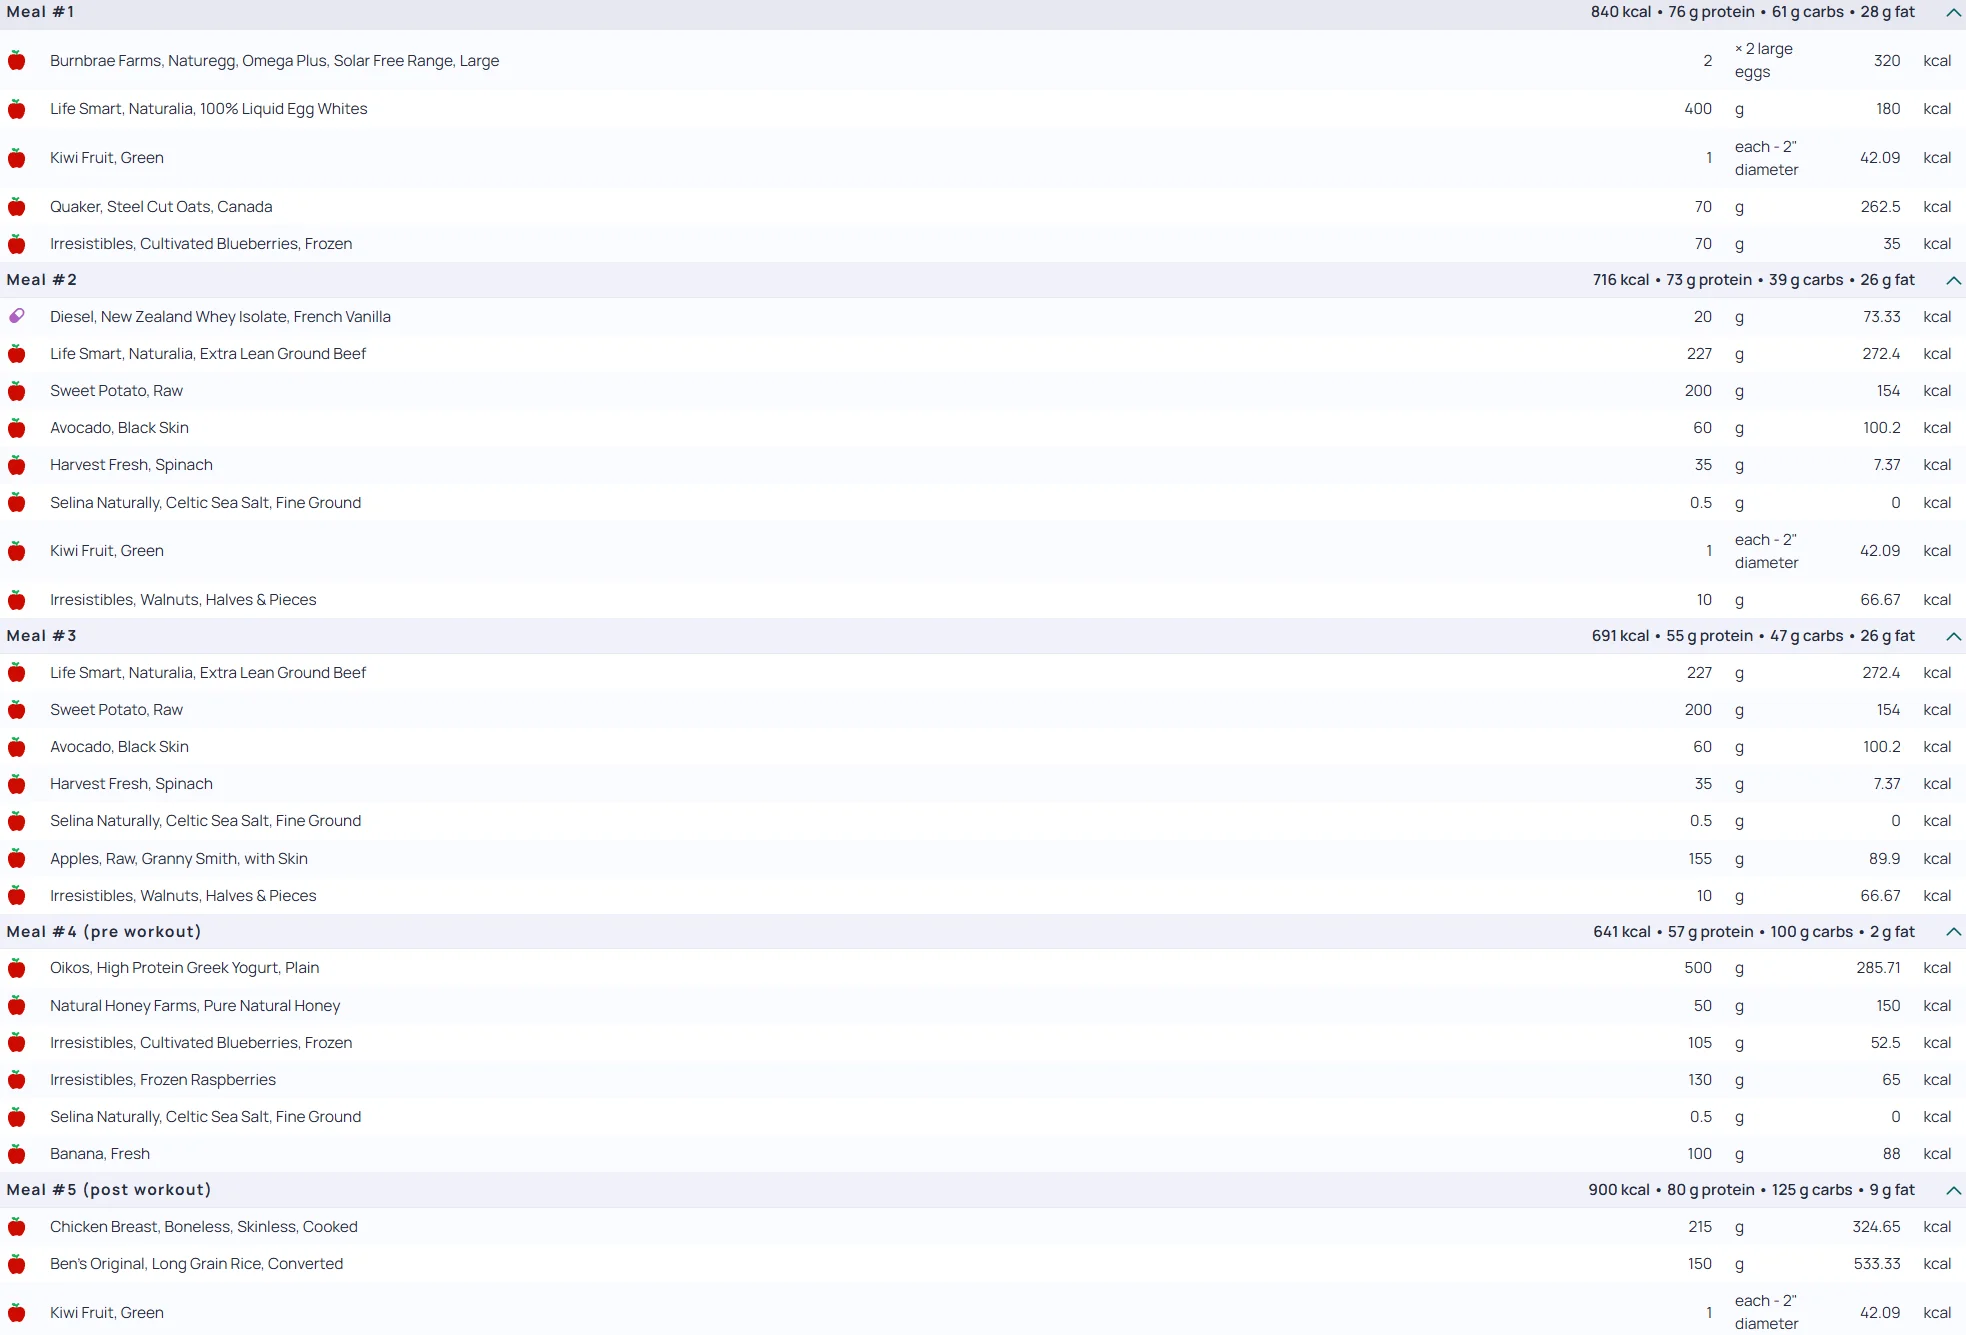Screen dimensions: 1966x1335
Task: Click the 500 amount for Greek Yogurt
Action: [1698, 968]
